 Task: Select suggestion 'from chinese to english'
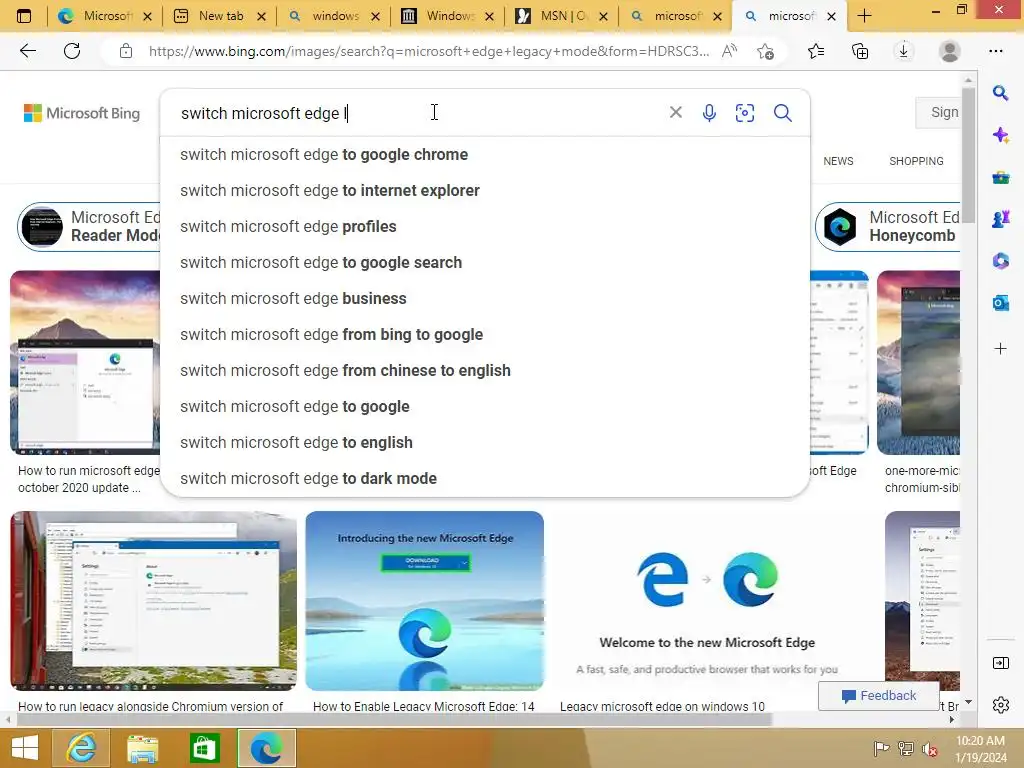tap(485, 370)
